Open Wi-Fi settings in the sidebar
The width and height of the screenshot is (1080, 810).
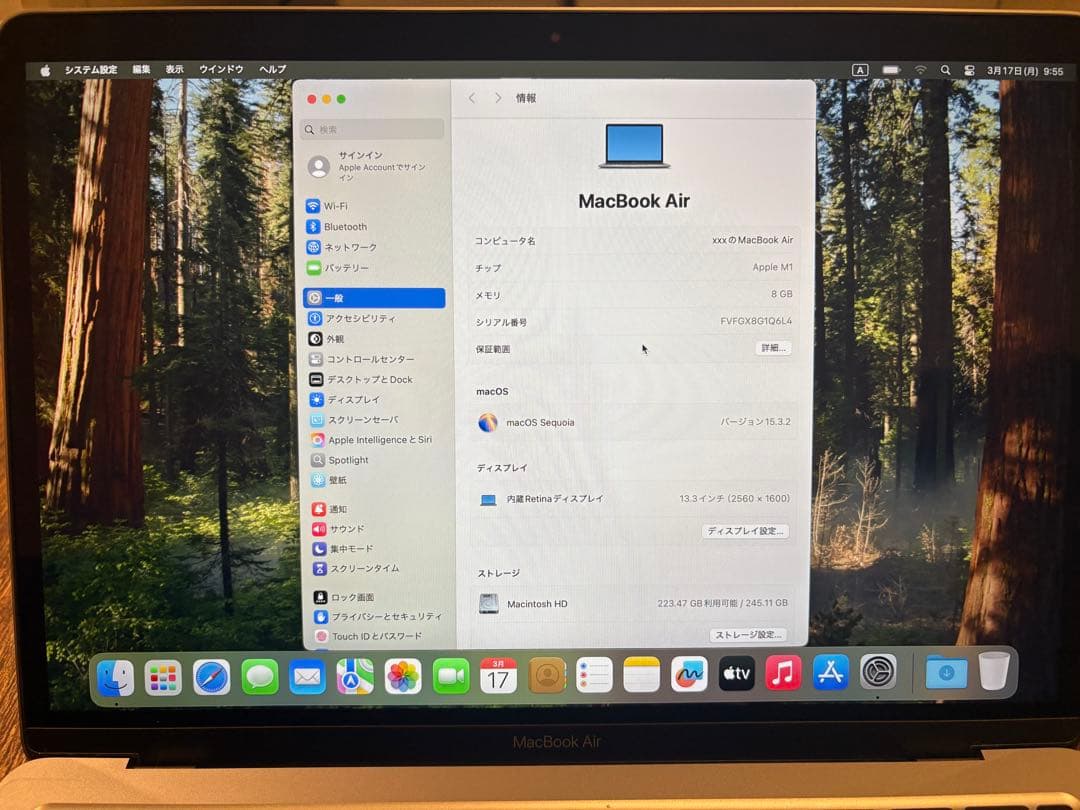[x=340, y=206]
